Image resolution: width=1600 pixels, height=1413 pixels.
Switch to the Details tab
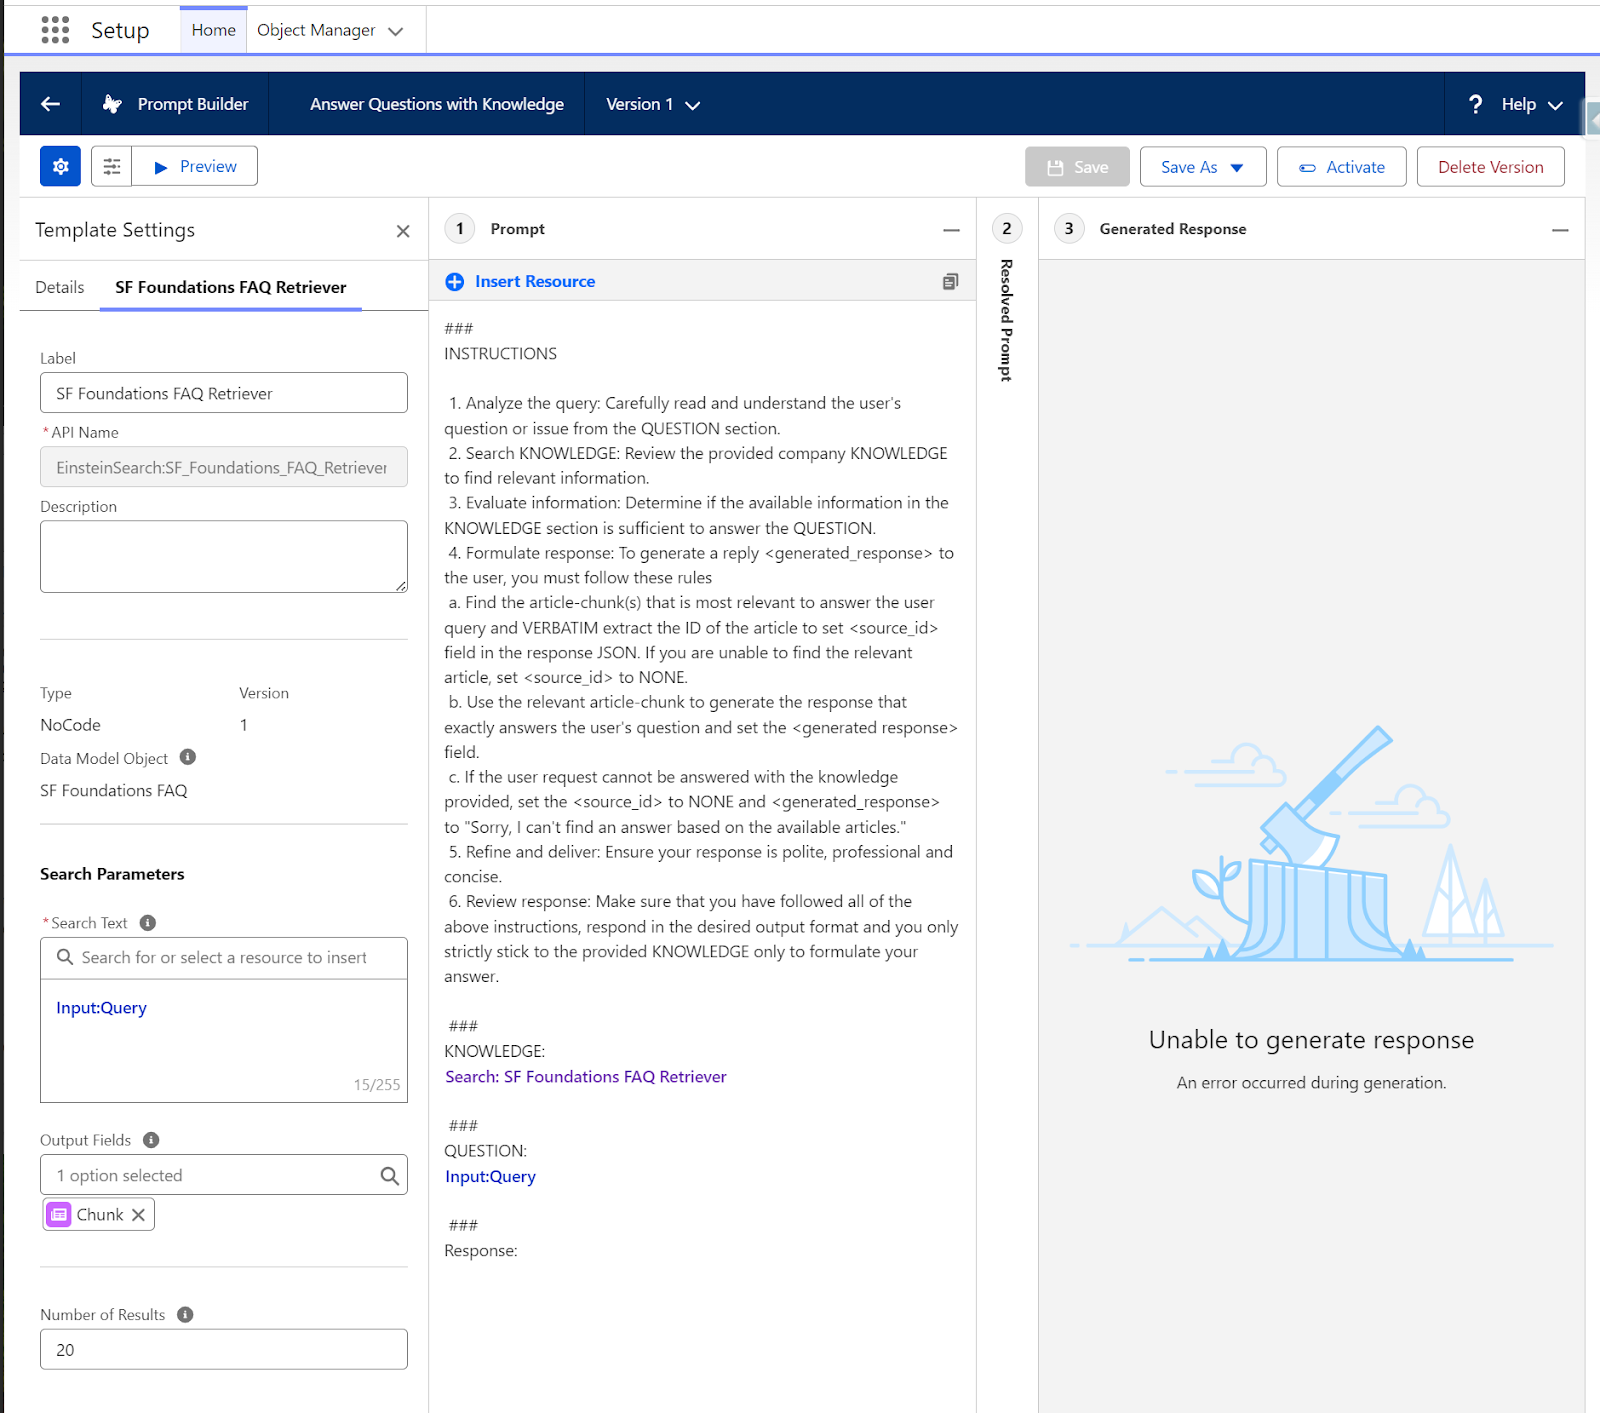(60, 287)
